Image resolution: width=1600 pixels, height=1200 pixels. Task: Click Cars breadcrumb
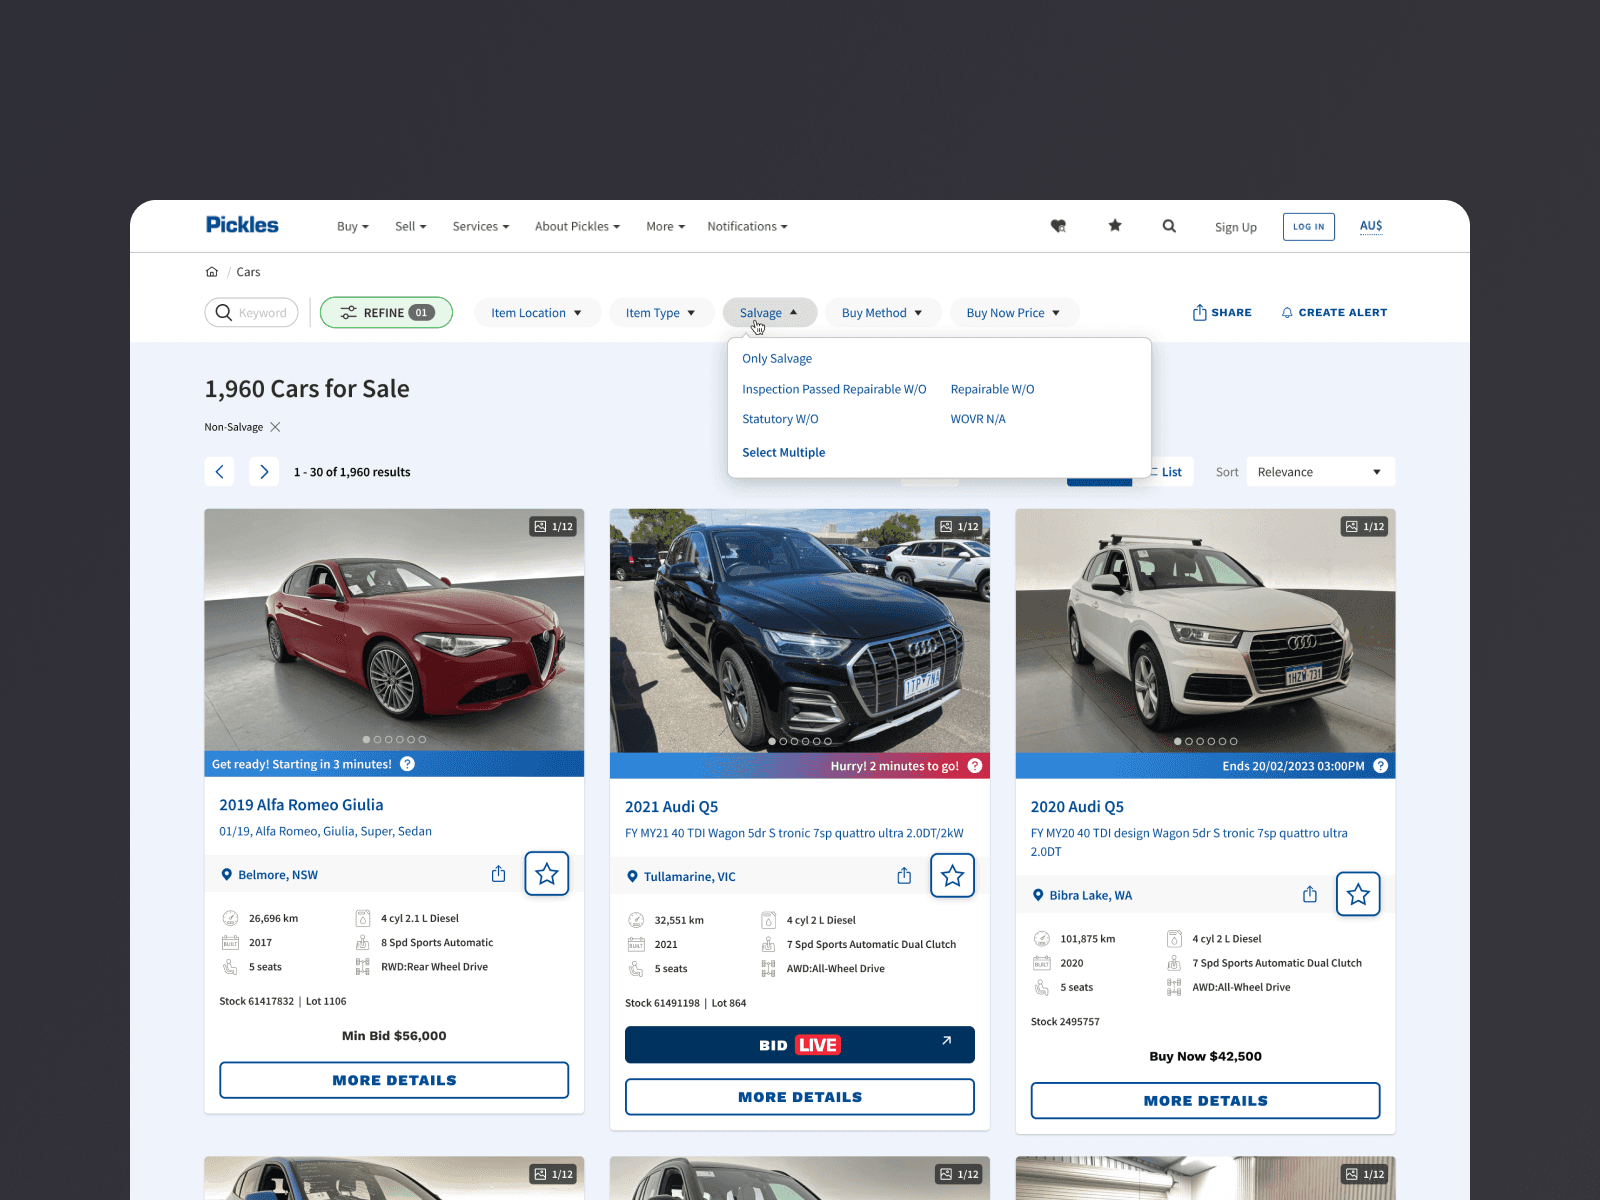pos(248,272)
